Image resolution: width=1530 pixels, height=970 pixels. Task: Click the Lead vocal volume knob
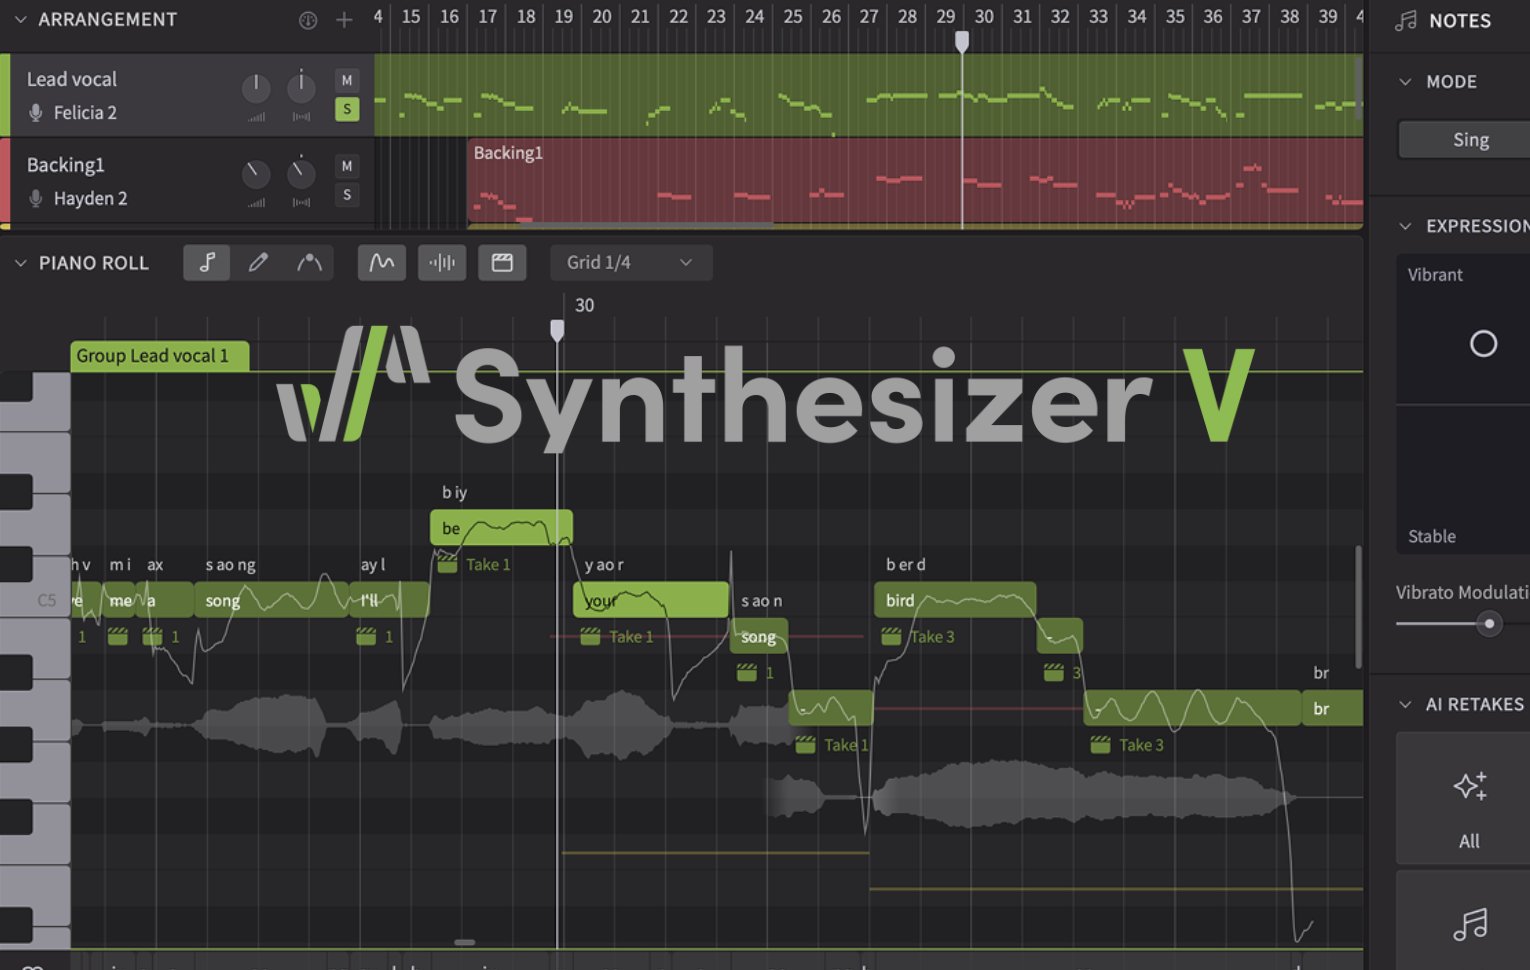[x=256, y=88]
